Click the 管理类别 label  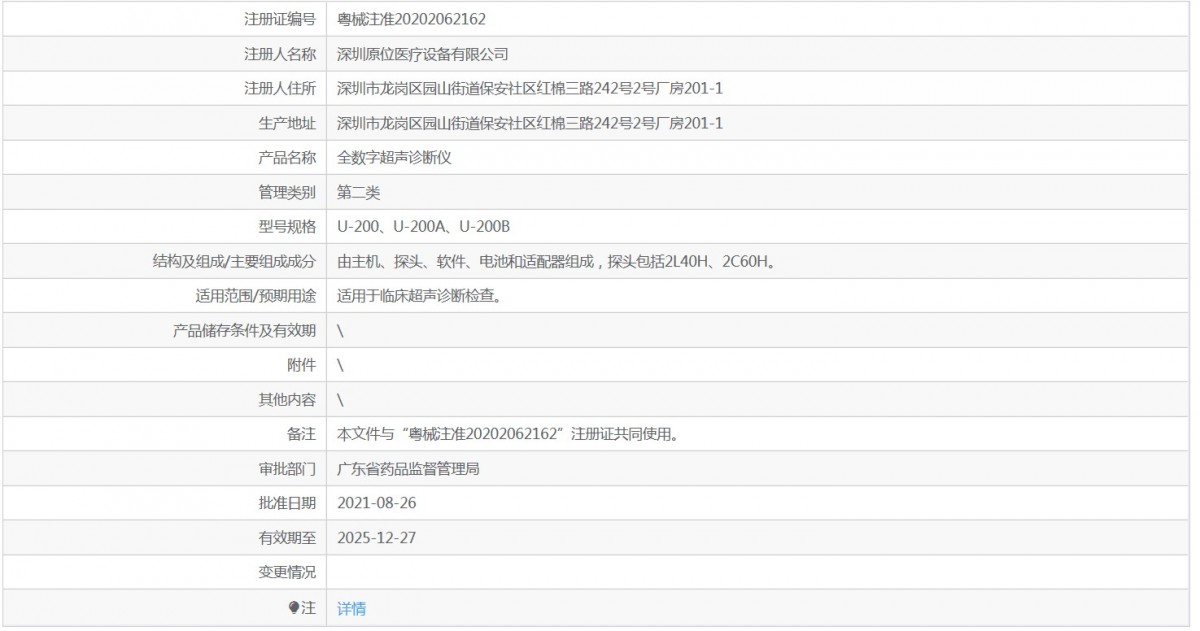(x=287, y=192)
